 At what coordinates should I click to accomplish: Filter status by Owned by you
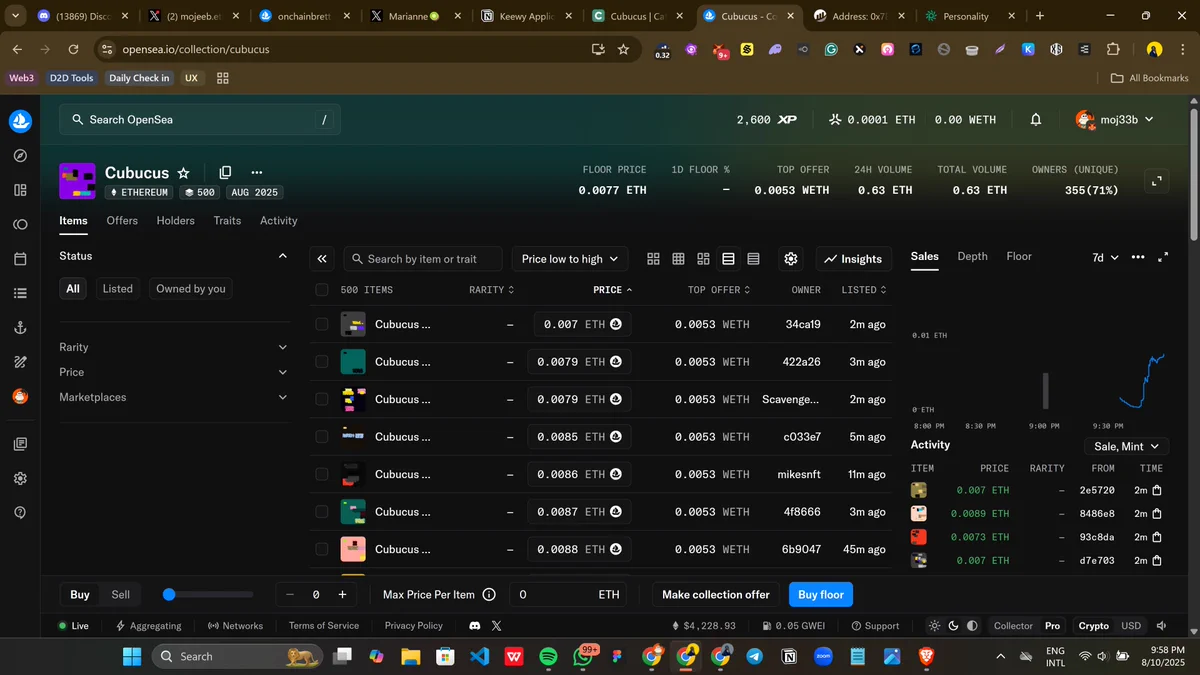(191, 288)
